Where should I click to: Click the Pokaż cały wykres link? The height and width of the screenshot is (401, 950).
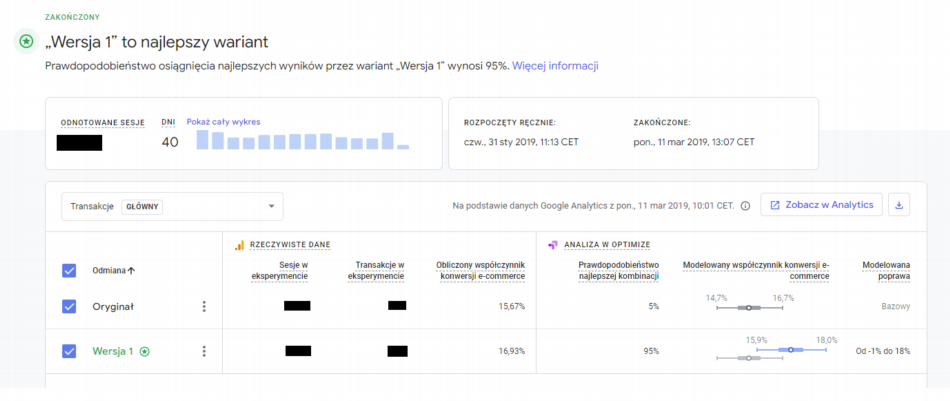pos(223,122)
